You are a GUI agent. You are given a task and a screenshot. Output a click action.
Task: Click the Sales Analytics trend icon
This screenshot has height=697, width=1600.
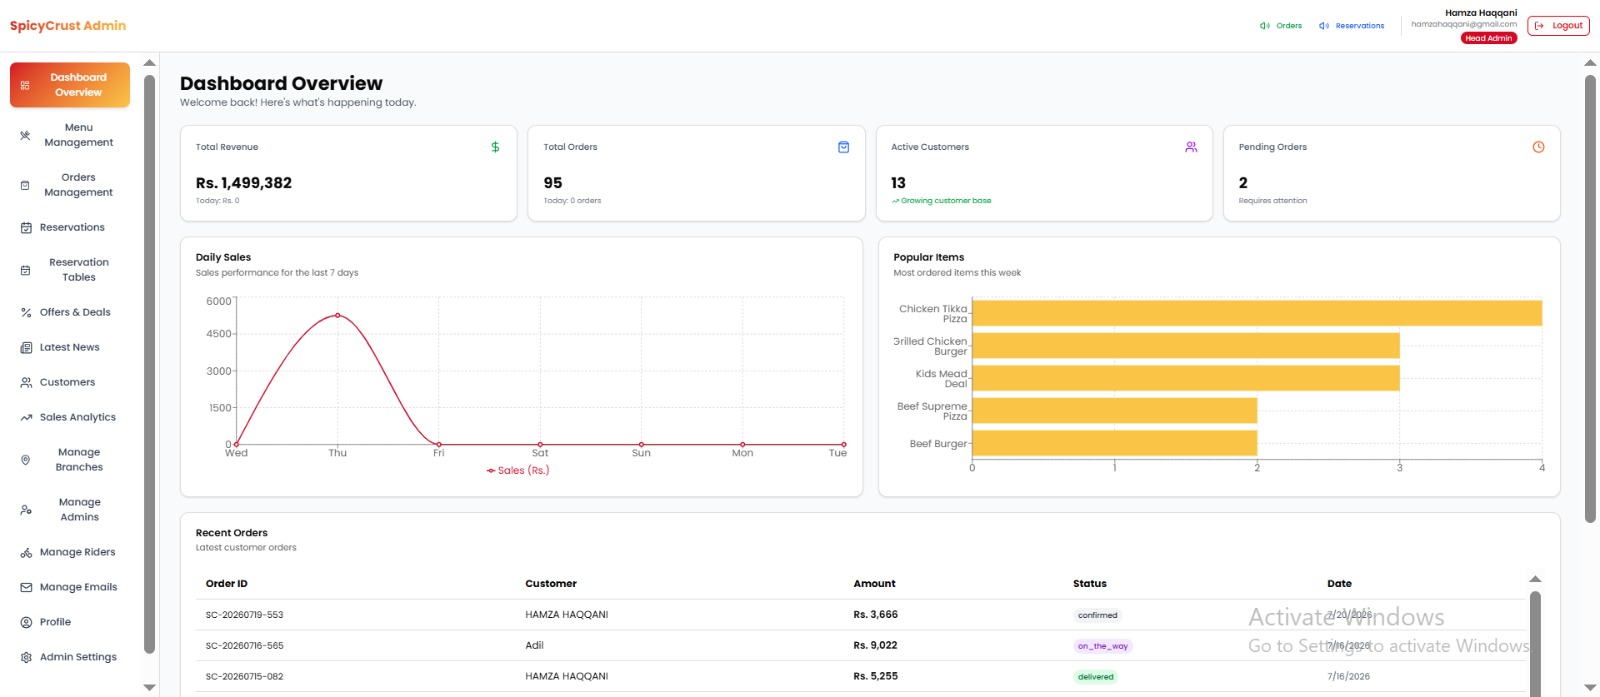pos(26,418)
